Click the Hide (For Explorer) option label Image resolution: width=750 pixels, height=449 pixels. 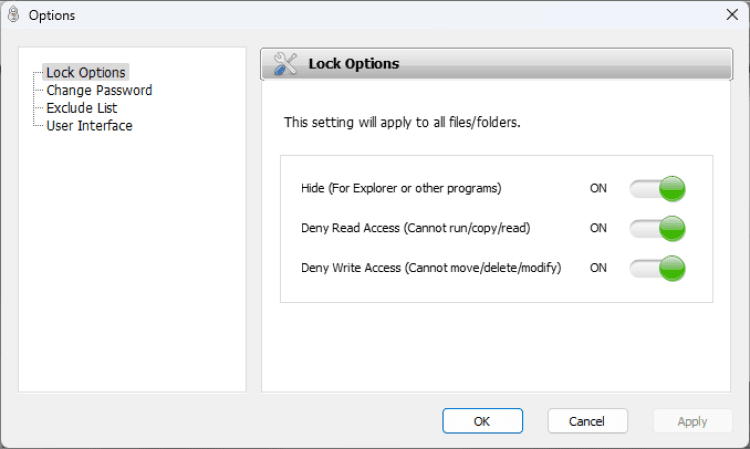tap(400, 188)
